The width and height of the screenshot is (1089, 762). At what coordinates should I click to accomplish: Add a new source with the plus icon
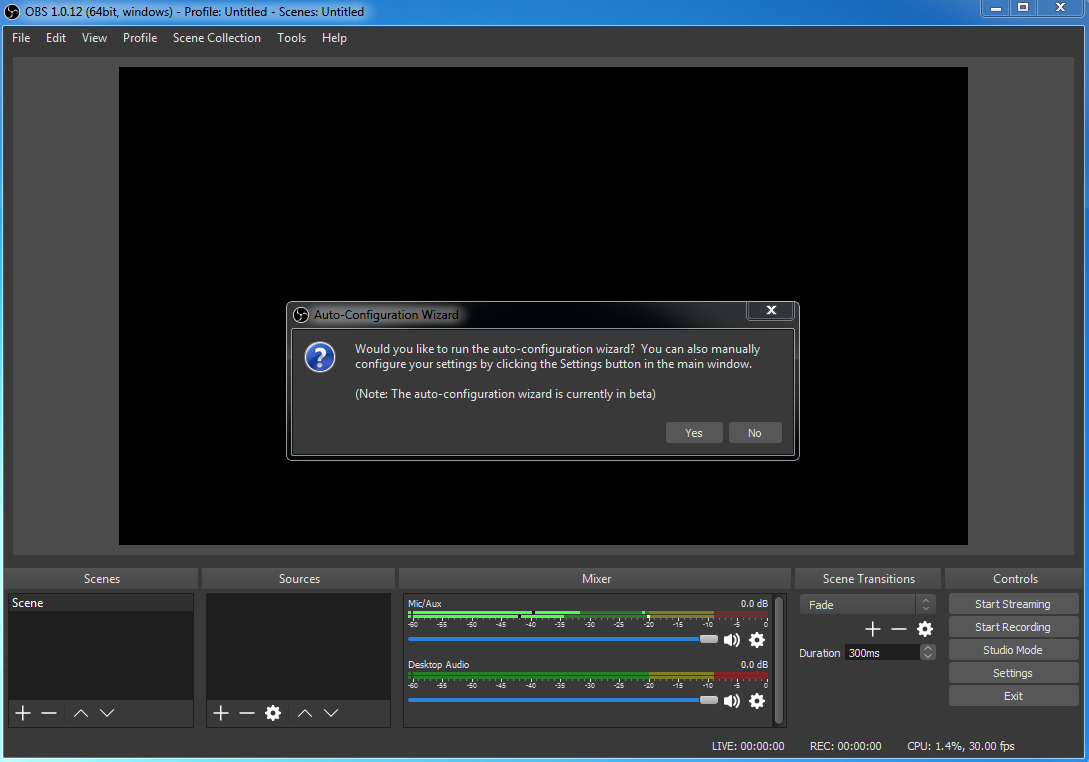(221, 713)
